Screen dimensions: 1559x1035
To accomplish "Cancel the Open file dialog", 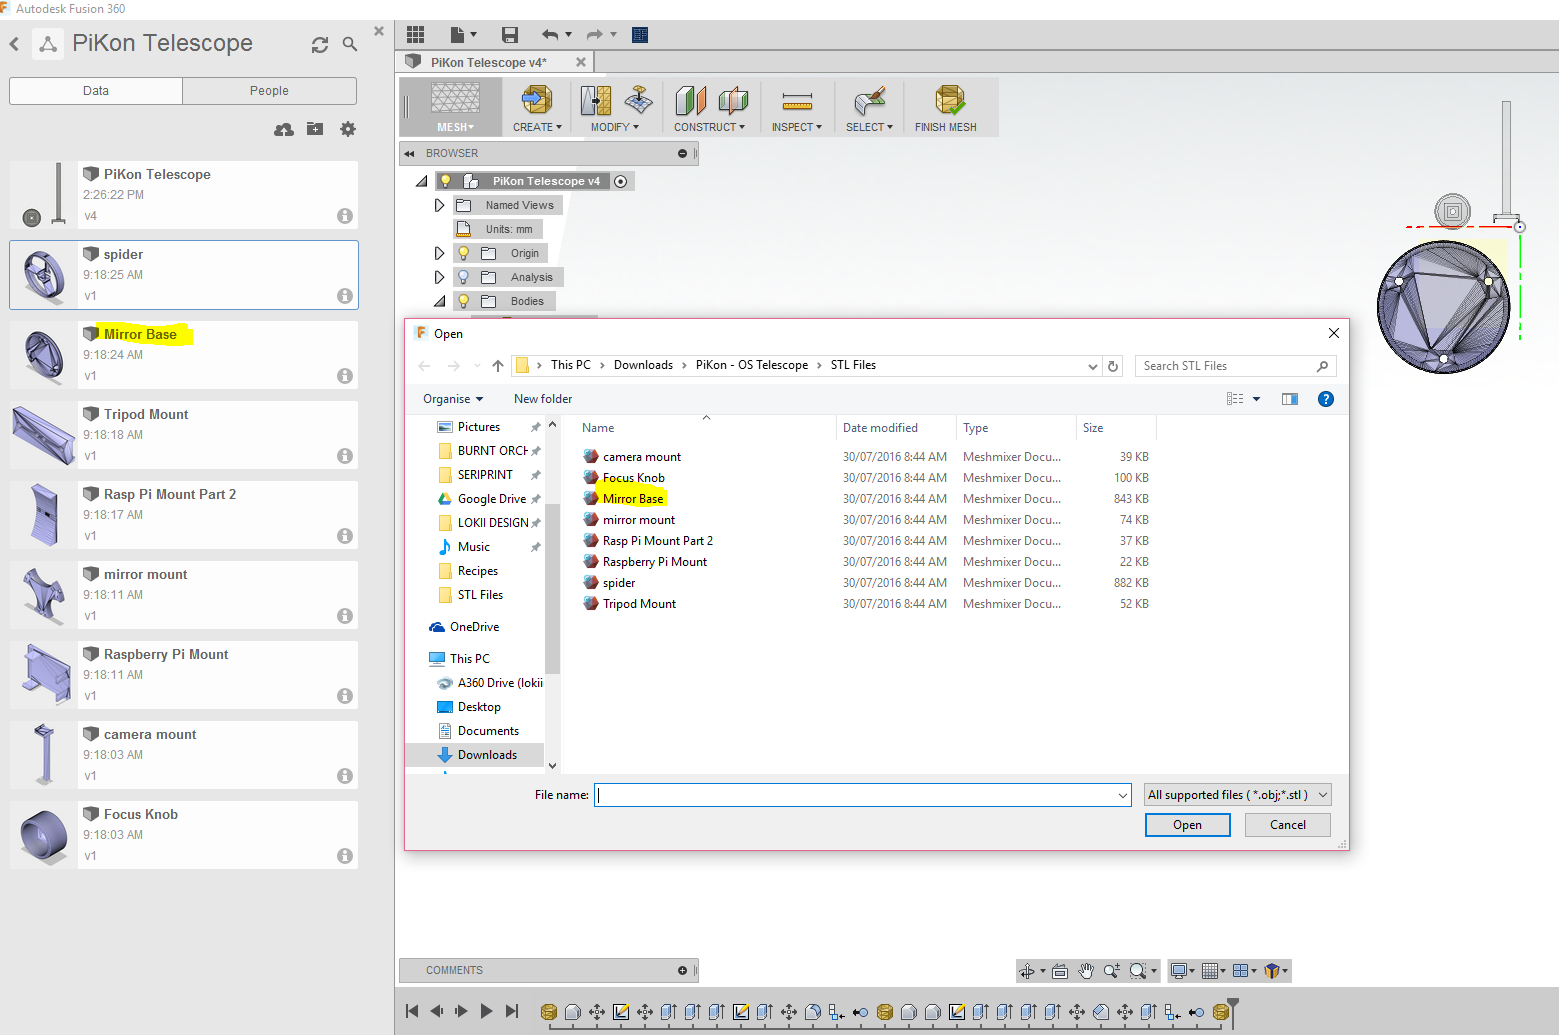I will click(1287, 824).
